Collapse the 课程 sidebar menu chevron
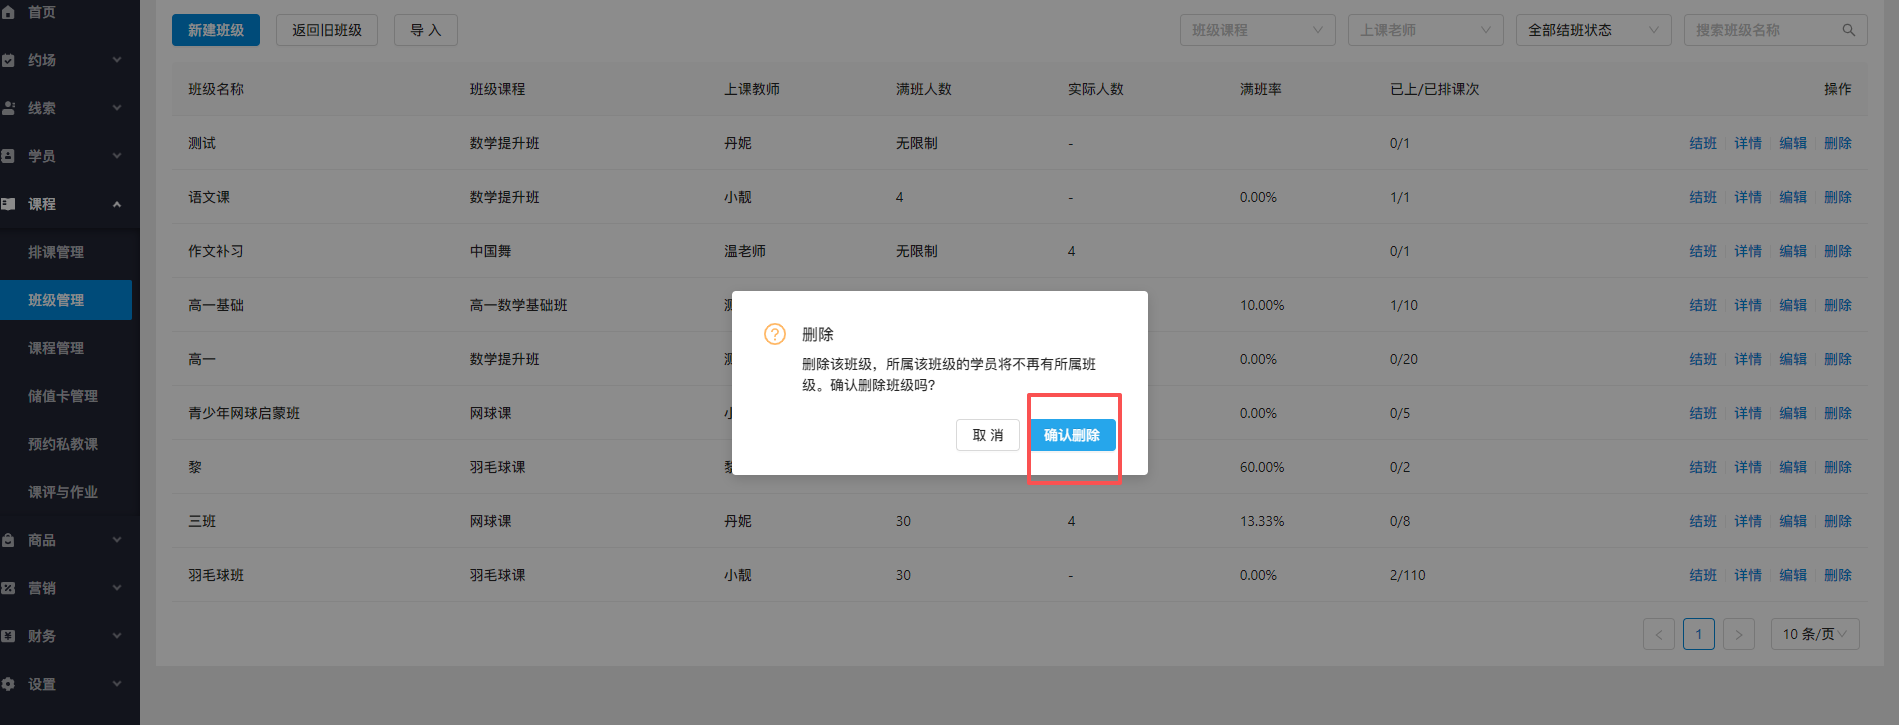The width and height of the screenshot is (1899, 725). (x=117, y=204)
